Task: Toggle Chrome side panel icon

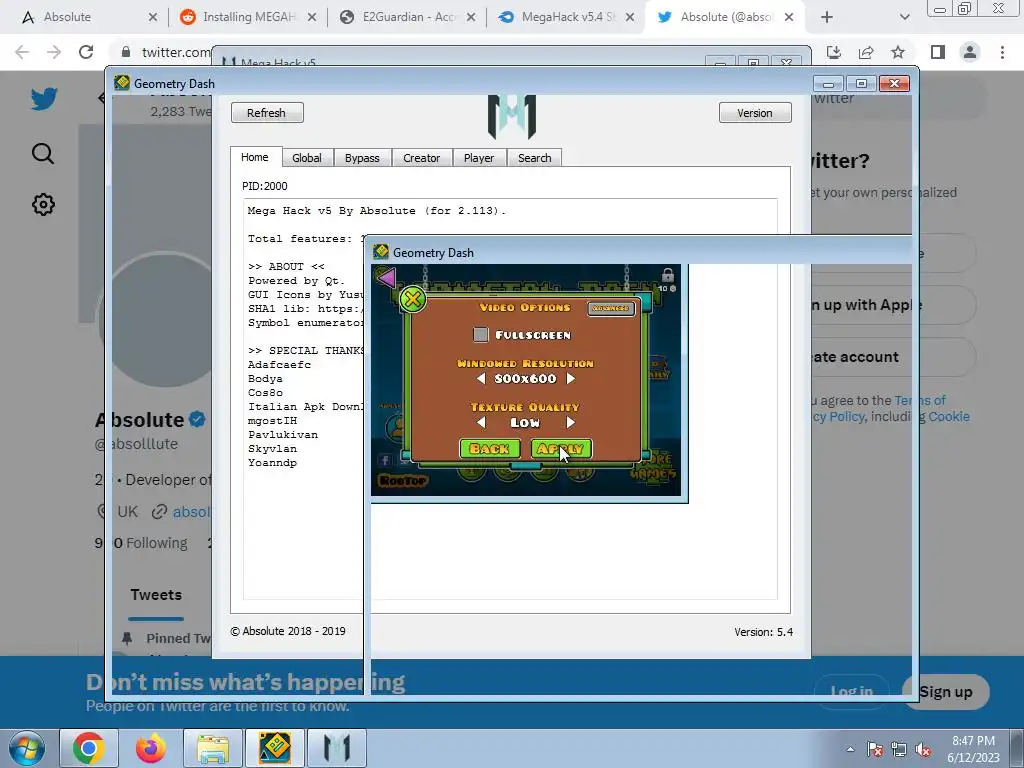Action: click(938, 52)
